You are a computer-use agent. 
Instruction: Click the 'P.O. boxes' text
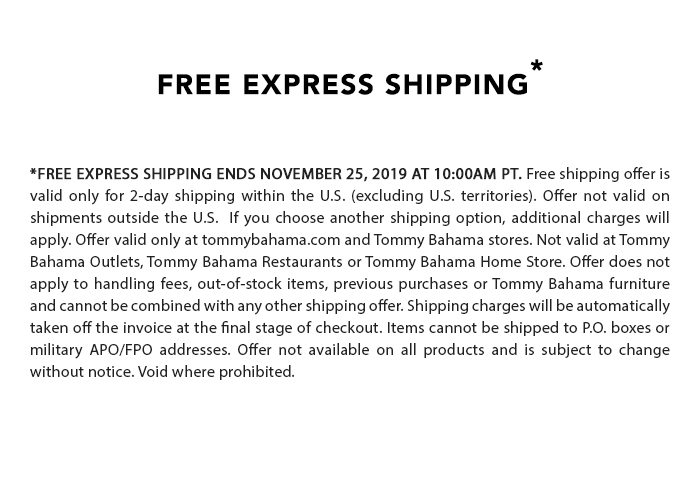click(615, 328)
